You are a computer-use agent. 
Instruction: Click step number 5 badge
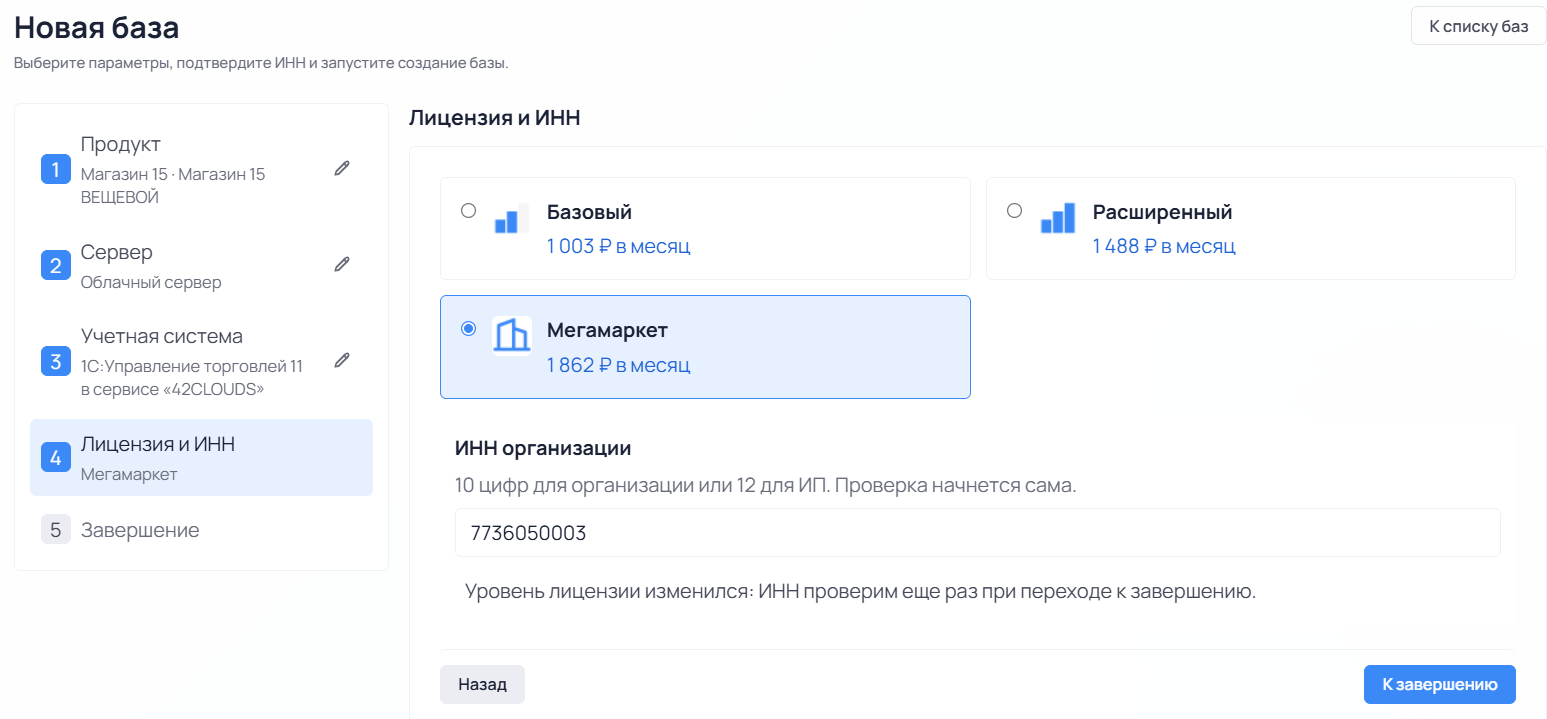point(56,530)
